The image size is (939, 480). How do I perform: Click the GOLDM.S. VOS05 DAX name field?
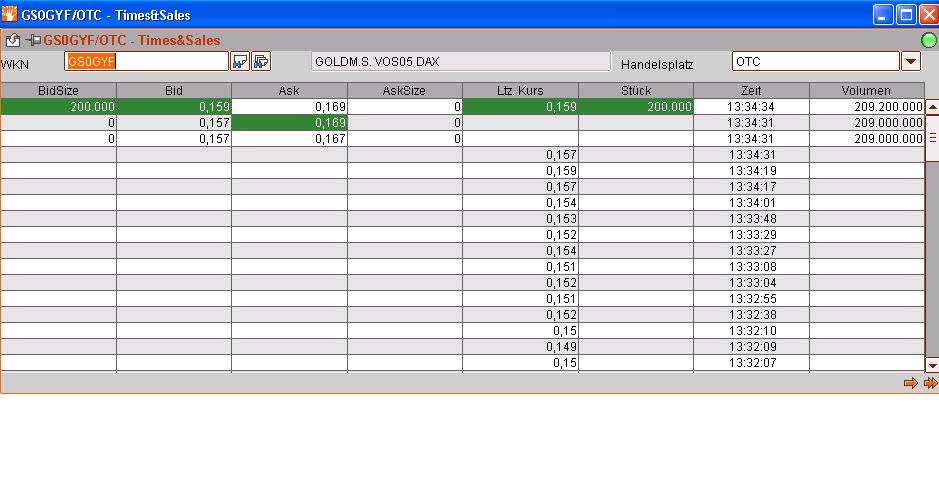pyautogui.click(x=461, y=62)
